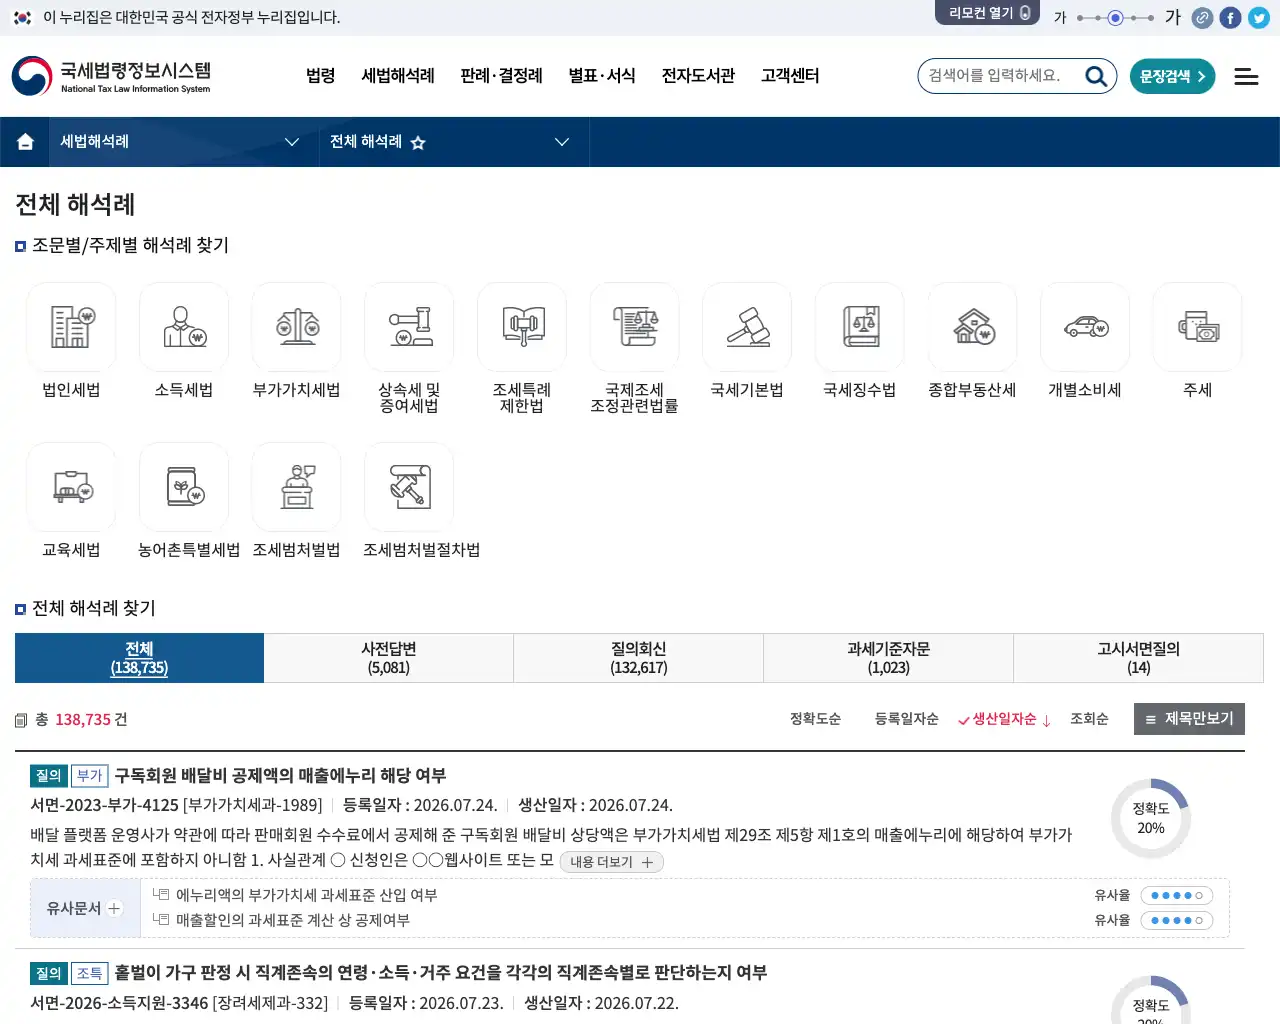Image resolution: width=1280 pixels, height=1024 pixels.
Task: Click the 부가 tag on first result
Action: click(x=90, y=776)
